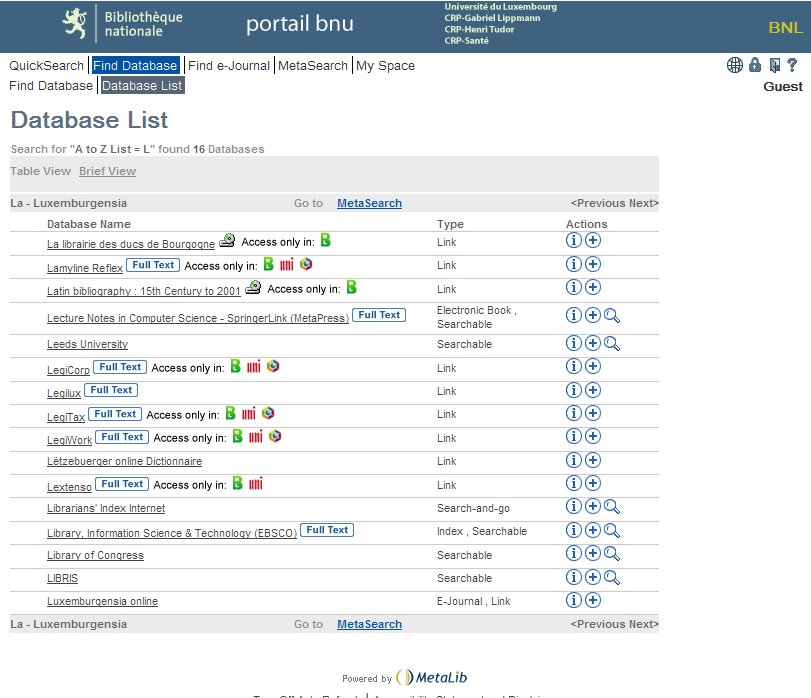The height and width of the screenshot is (698, 811).
Task: Add Leeds University using plus icon
Action: point(593,343)
